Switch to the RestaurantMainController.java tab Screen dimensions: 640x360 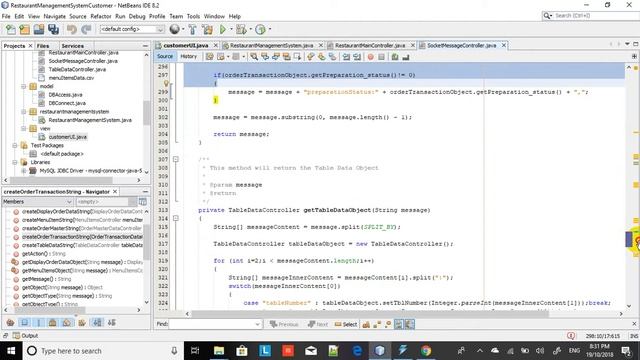coord(370,45)
